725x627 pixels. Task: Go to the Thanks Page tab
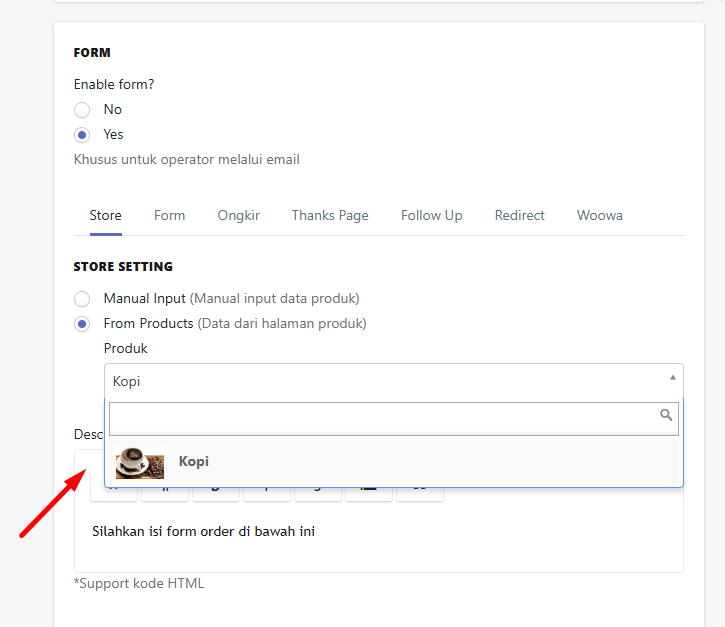(330, 215)
